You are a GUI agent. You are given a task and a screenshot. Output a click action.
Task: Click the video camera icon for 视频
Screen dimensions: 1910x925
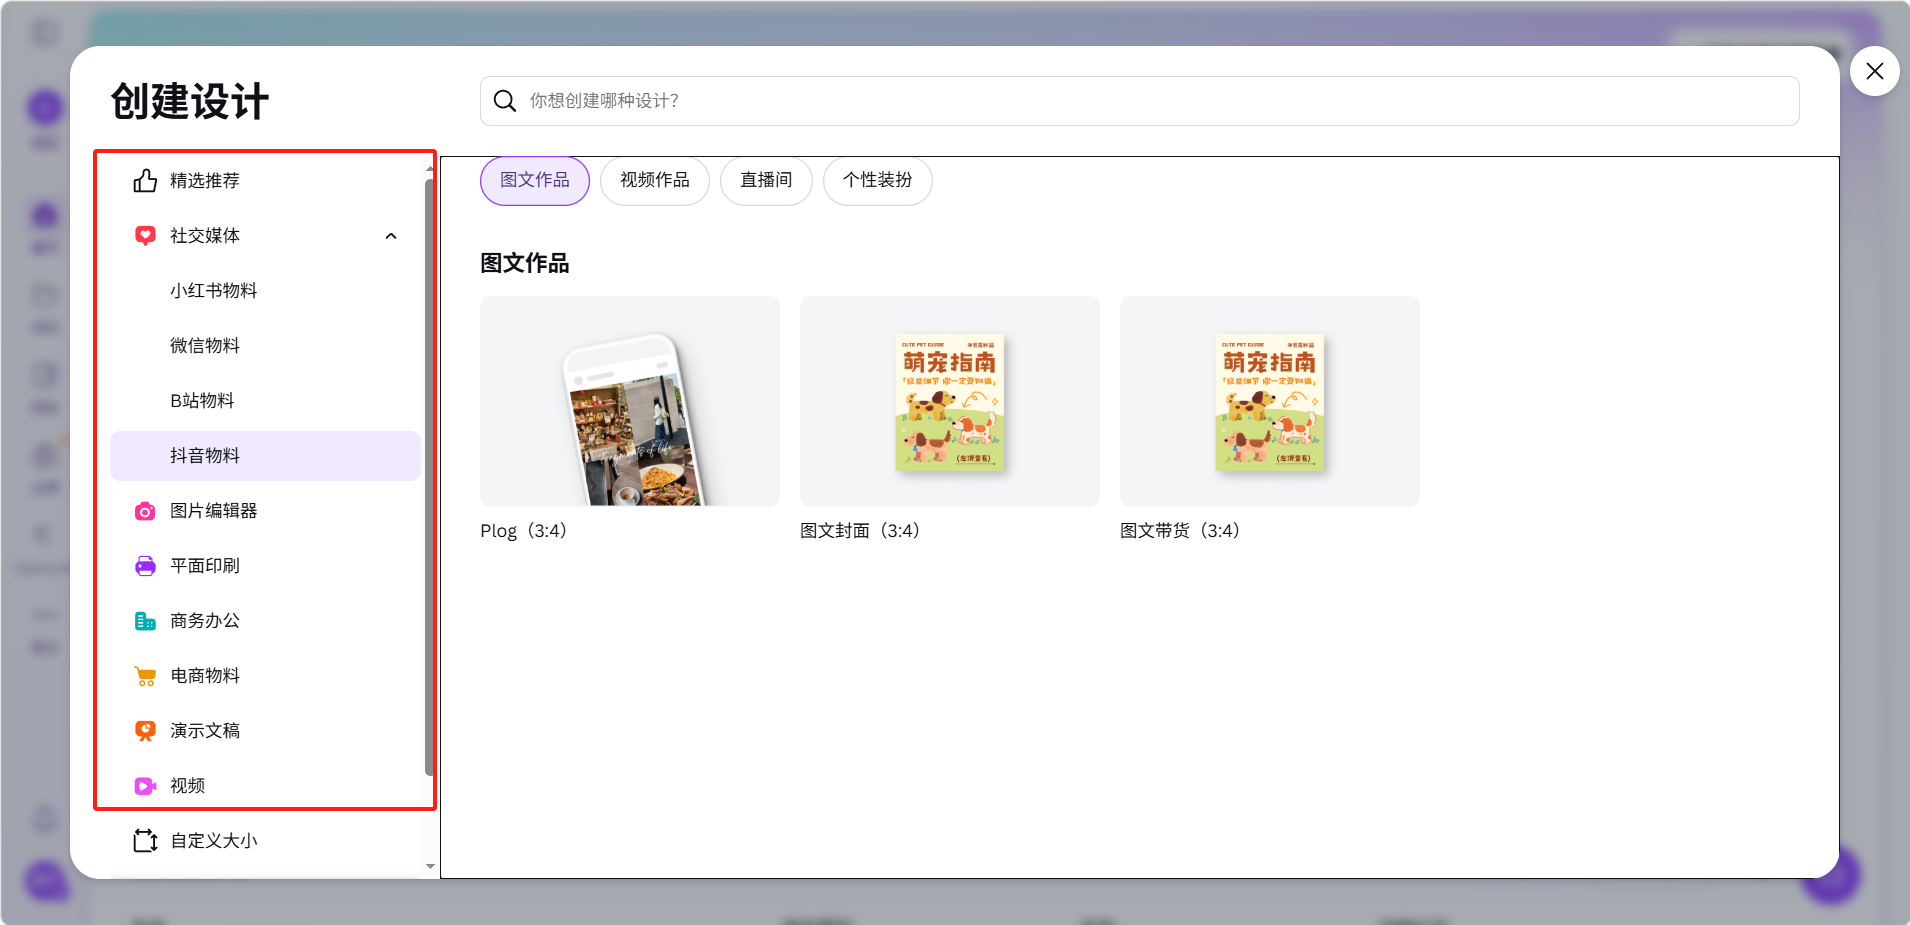pos(145,786)
